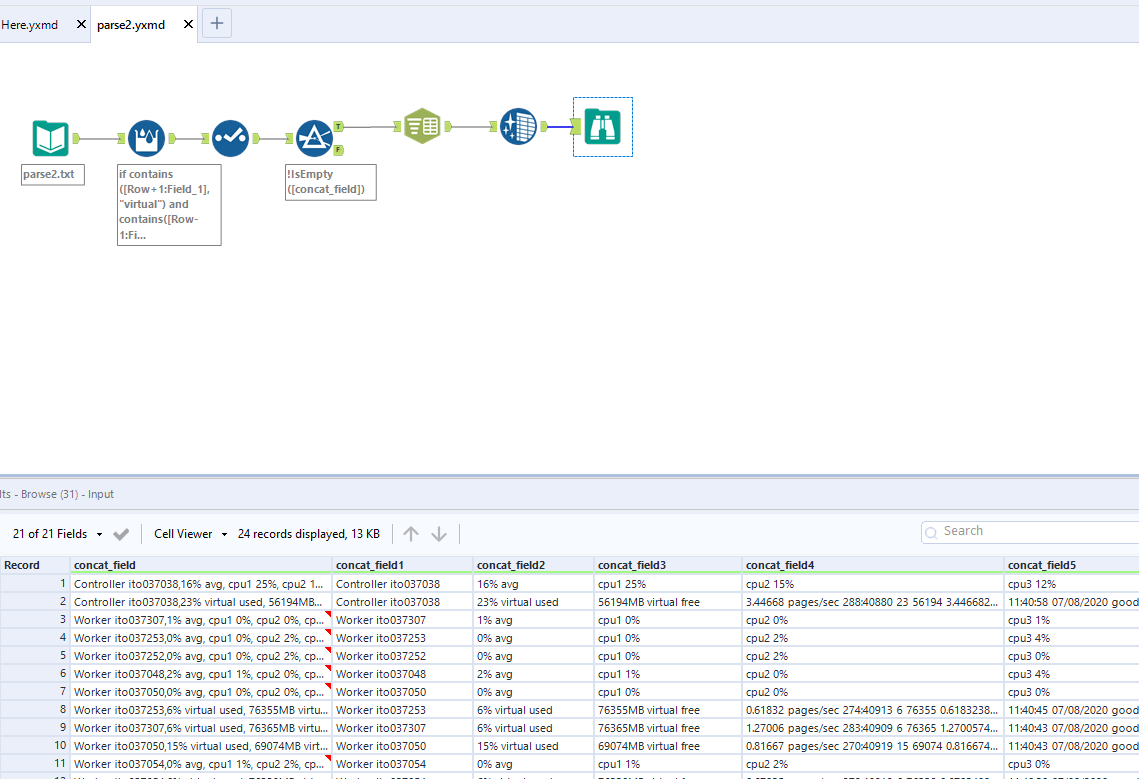The image size is (1139, 779).
Task: Click the green Summarize tool hexagon
Action: (422, 126)
